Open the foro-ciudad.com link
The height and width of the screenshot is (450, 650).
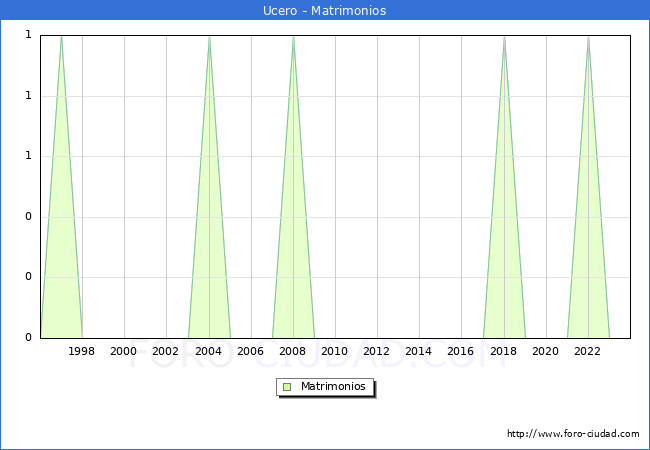click(x=573, y=434)
